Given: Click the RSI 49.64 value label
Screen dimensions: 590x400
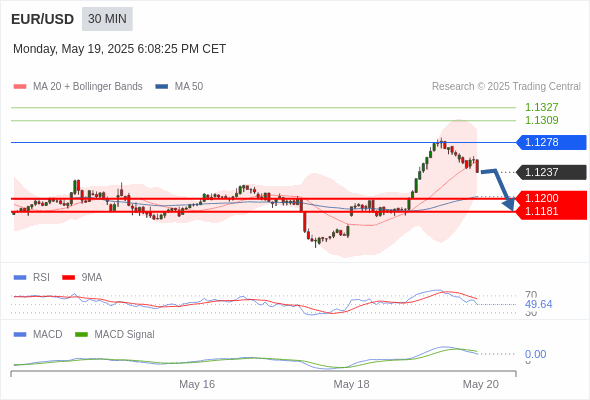Looking at the screenshot, I should [538, 304].
